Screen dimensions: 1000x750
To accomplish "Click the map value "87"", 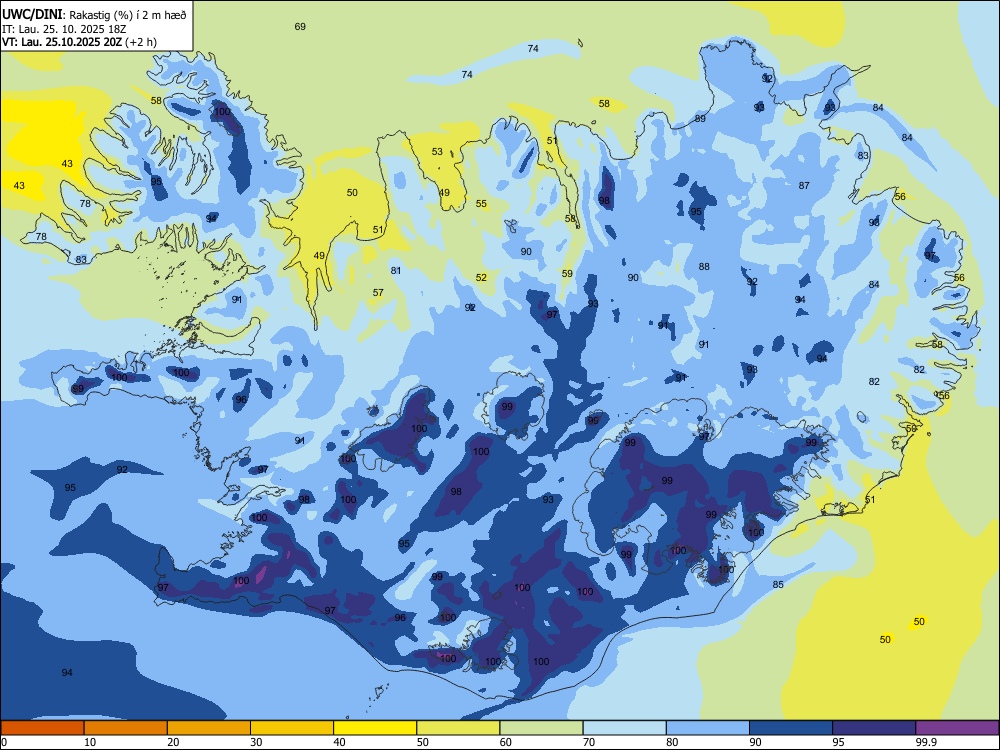I will pyautogui.click(x=804, y=186).
